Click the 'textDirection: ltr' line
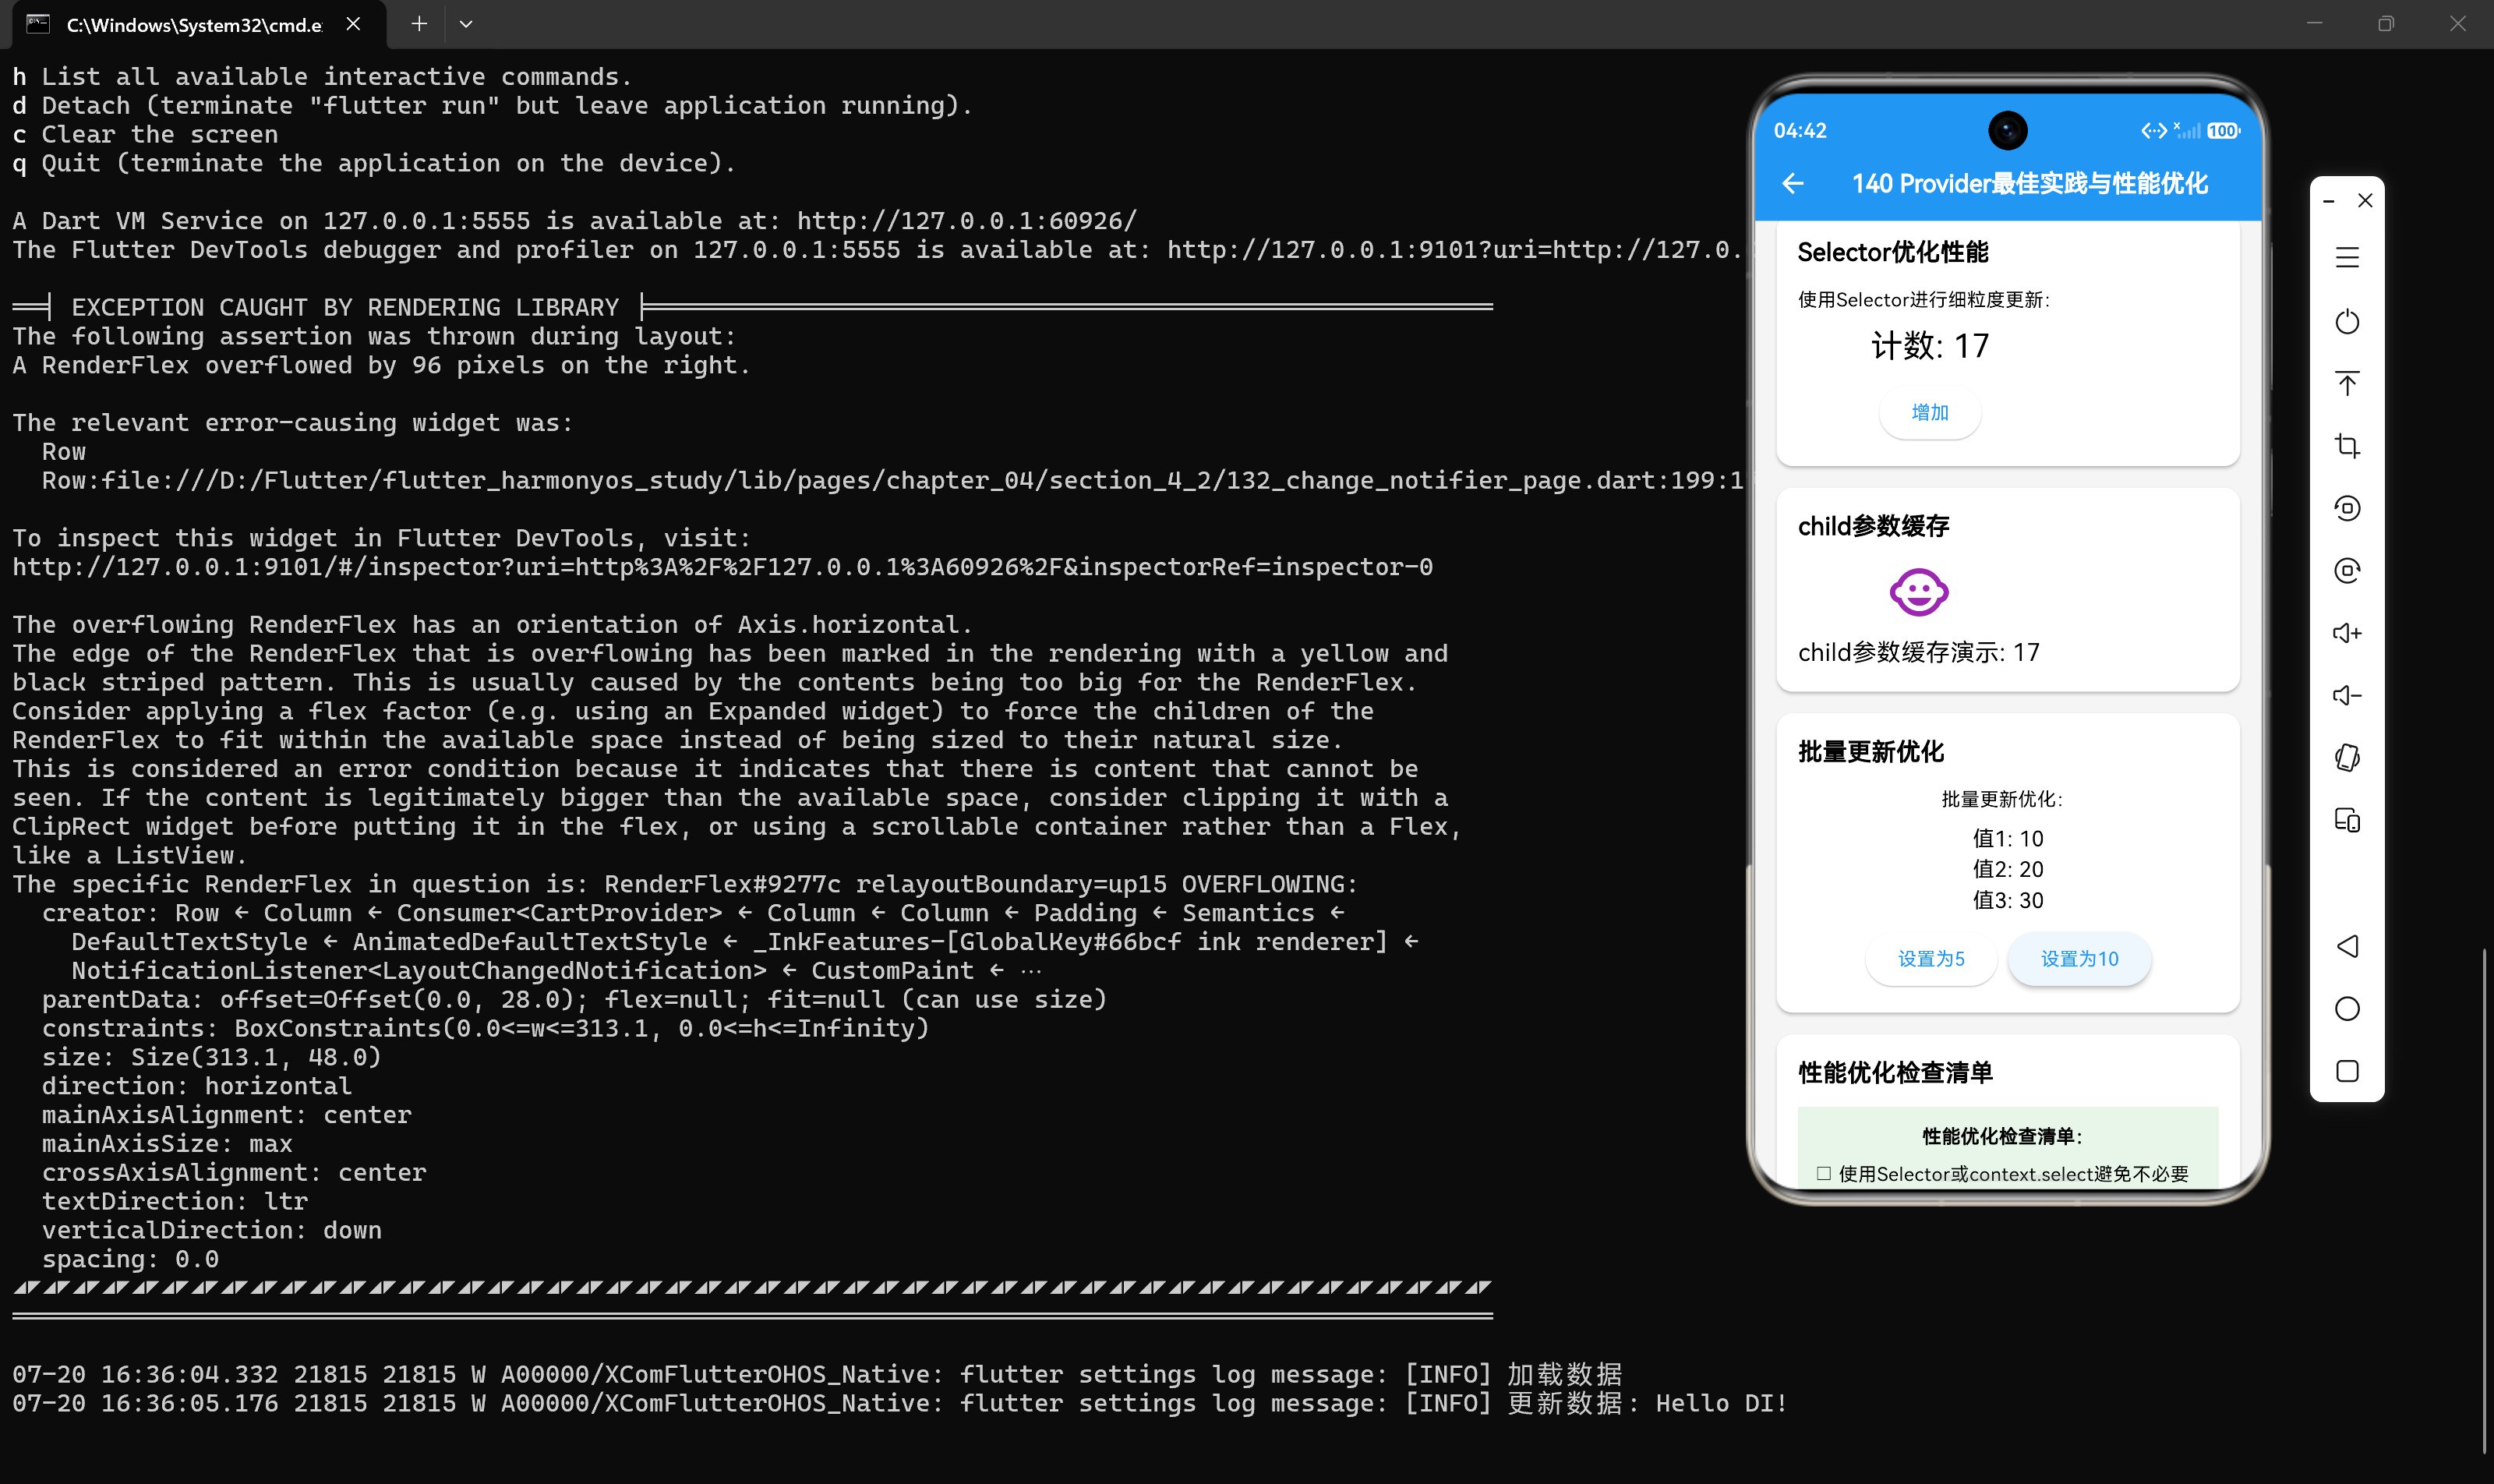 click(175, 1201)
